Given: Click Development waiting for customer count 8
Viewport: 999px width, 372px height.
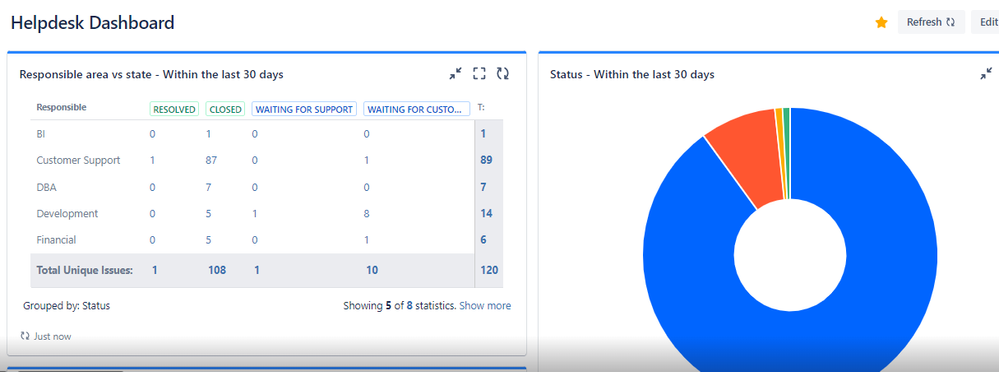Looking at the screenshot, I should (x=367, y=213).
